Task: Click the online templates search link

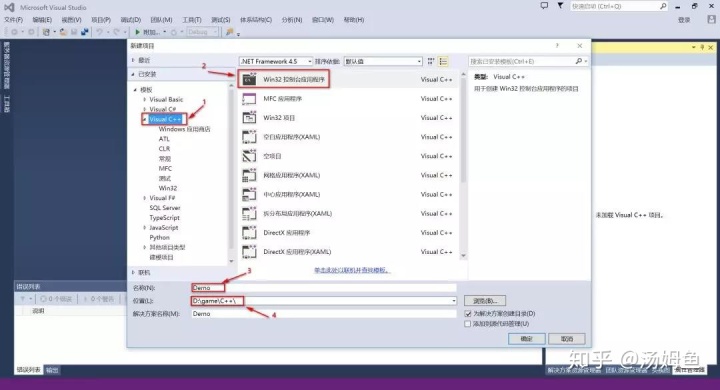Action: click(351, 270)
